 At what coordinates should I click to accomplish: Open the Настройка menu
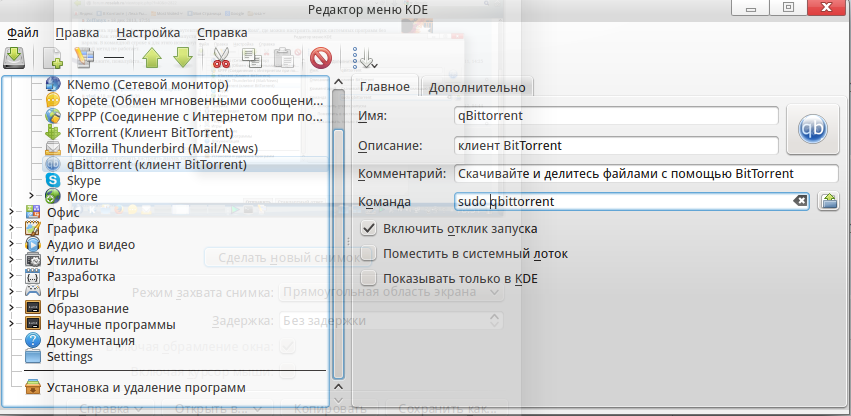148,33
